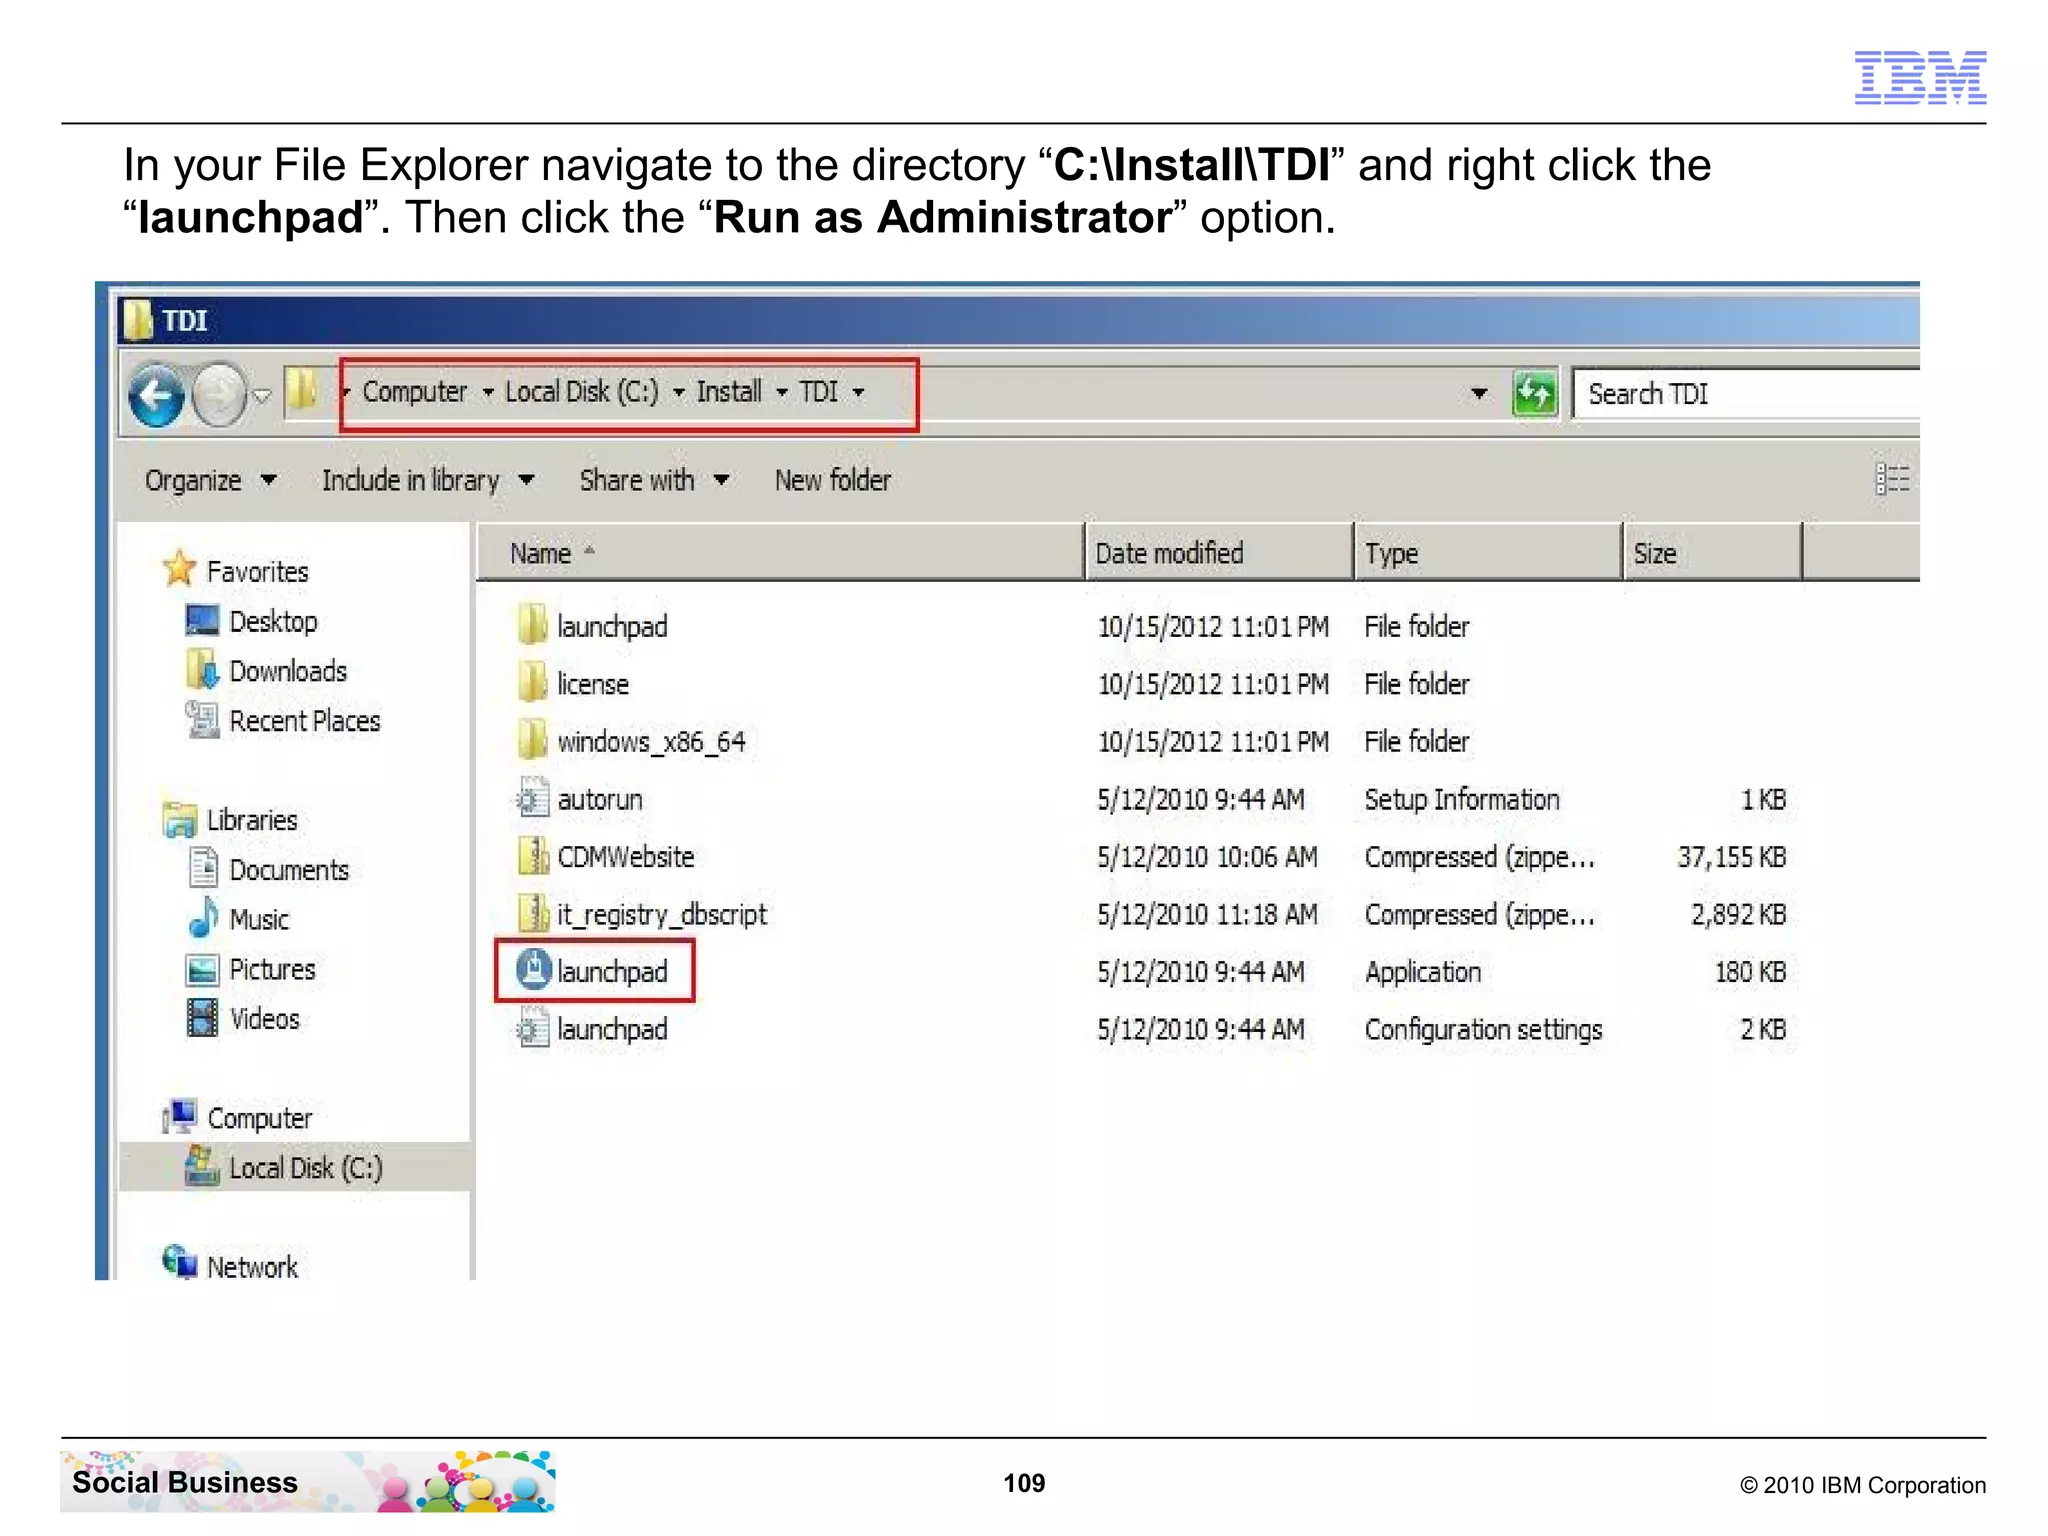The image size is (2048, 1536).
Task: Select Network in navigation pane
Action: [252, 1267]
